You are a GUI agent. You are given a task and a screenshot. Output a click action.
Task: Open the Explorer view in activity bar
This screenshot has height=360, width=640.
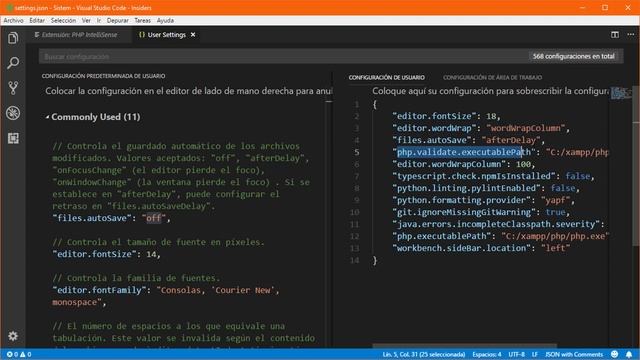(x=13, y=38)
